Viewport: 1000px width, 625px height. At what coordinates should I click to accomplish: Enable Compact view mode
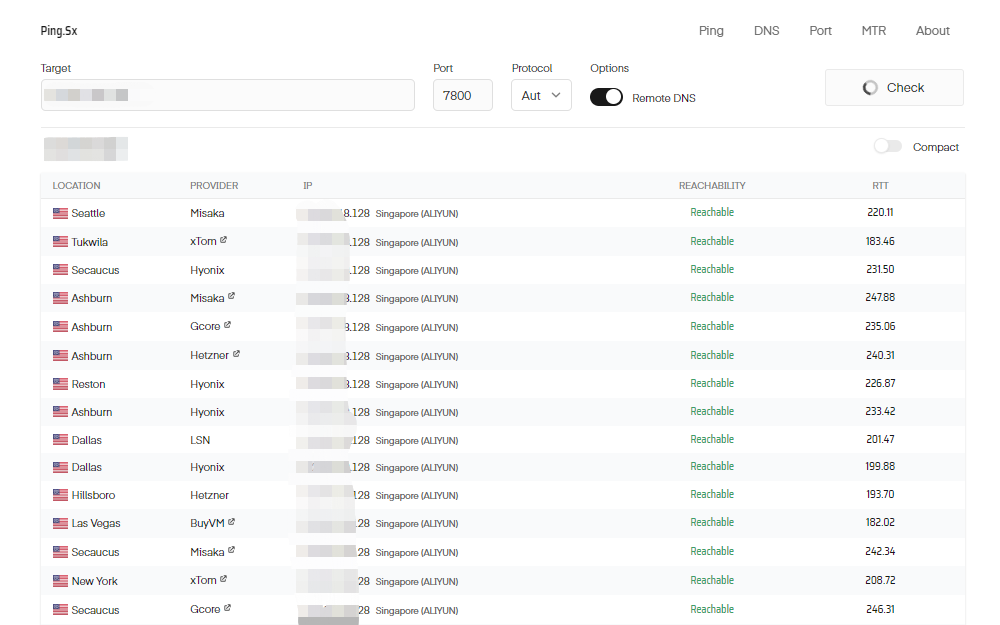coord(887,146)
